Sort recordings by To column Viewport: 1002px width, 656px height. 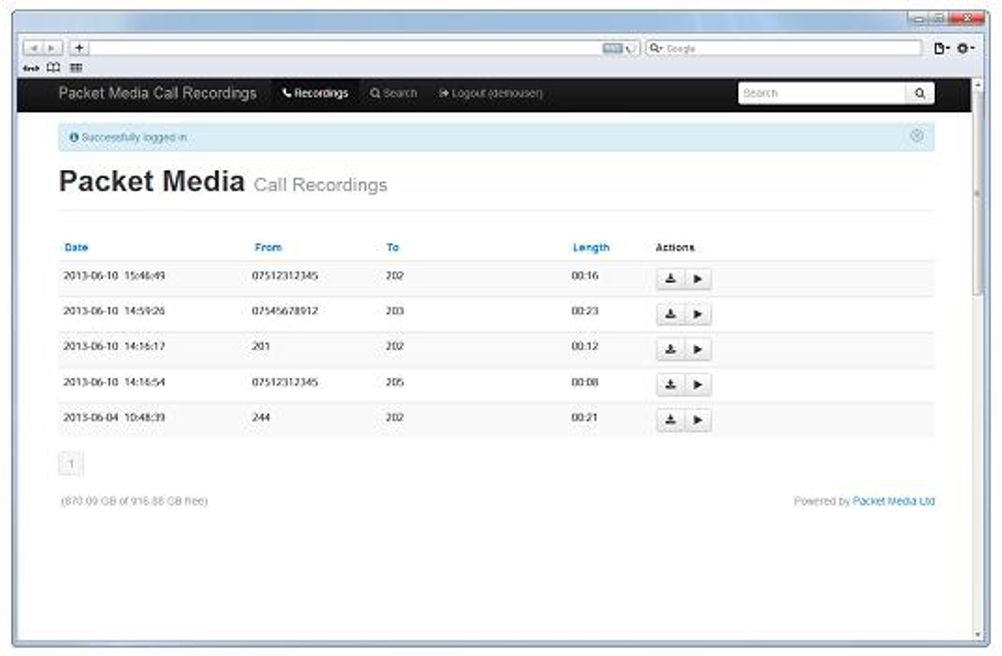click(x=392, y=247)
